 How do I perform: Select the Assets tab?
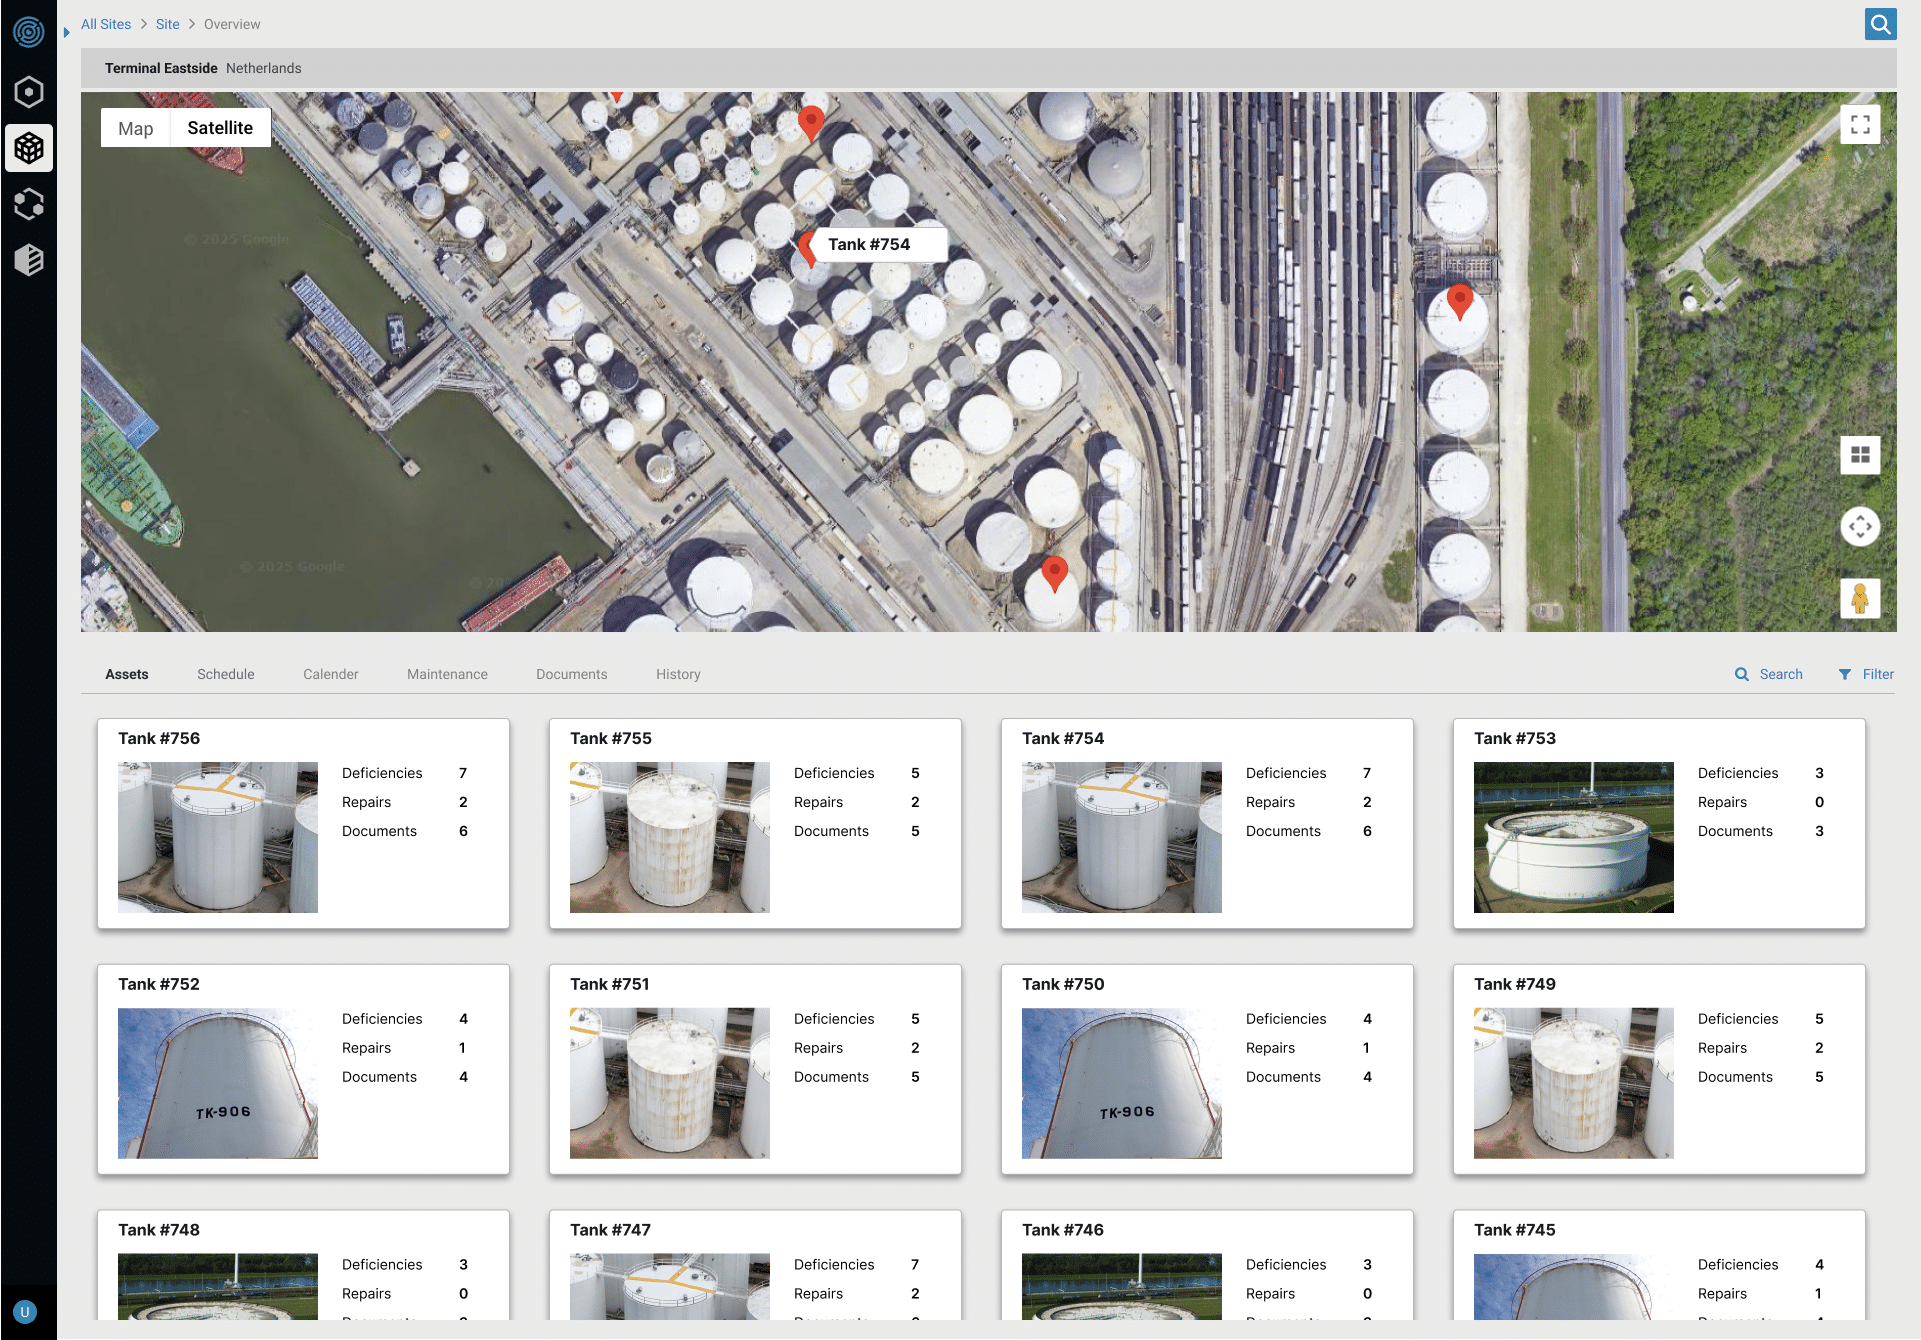pyautogui.click(x=127, y=674)
